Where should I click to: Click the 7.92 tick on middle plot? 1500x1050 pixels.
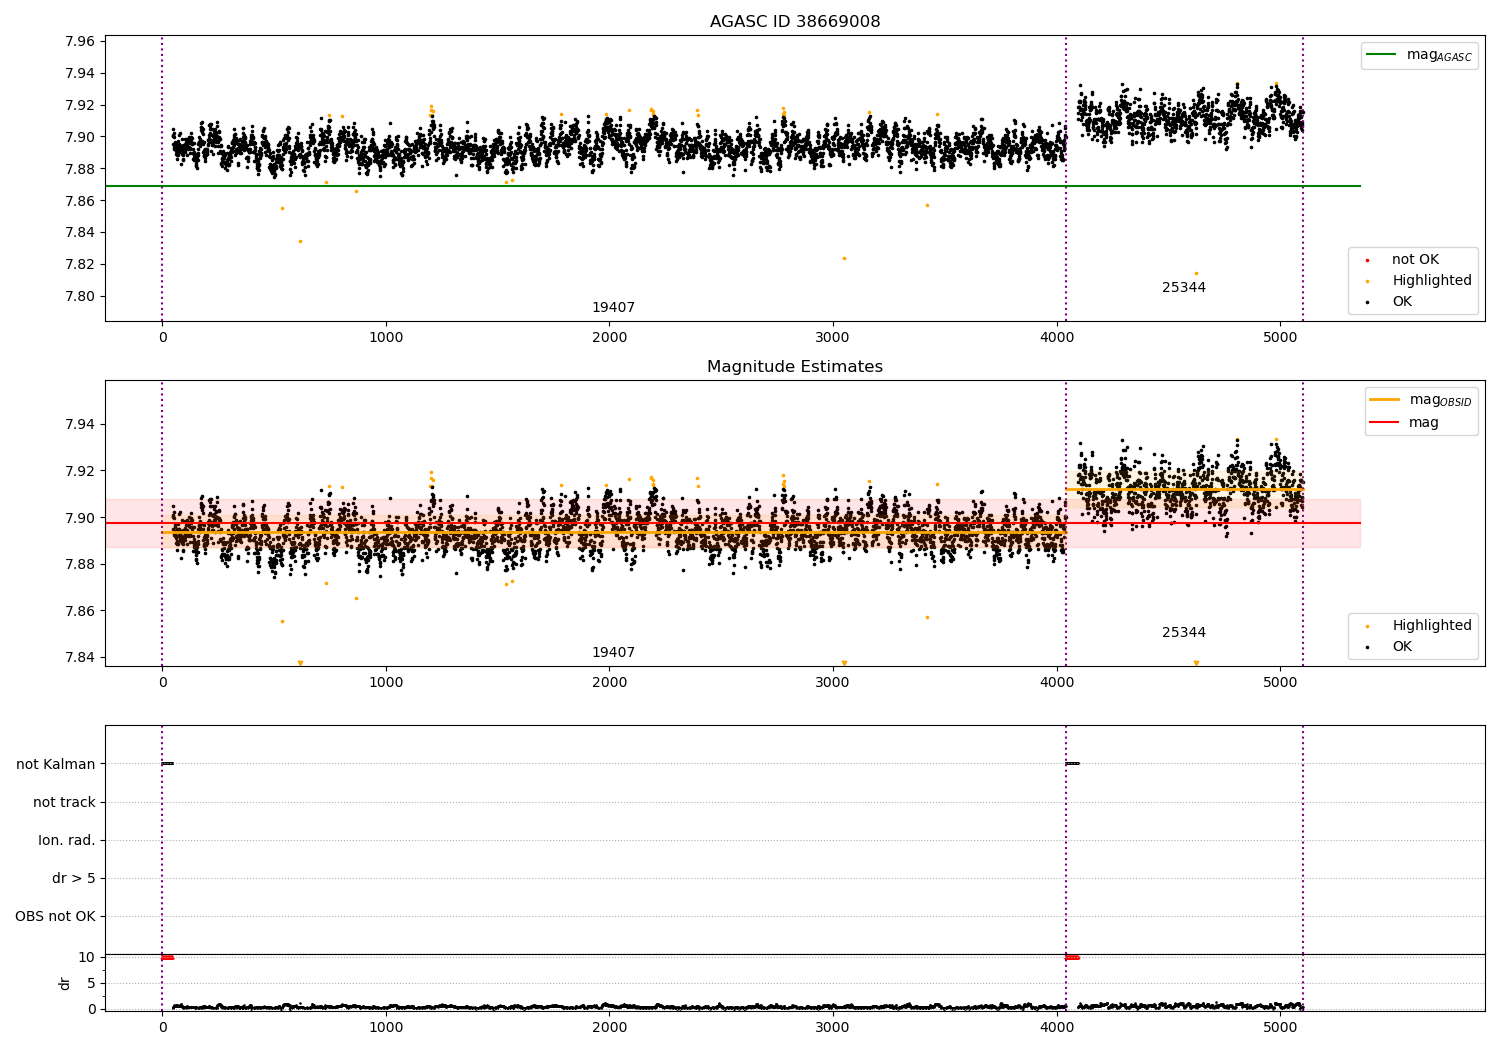point(78,471)
